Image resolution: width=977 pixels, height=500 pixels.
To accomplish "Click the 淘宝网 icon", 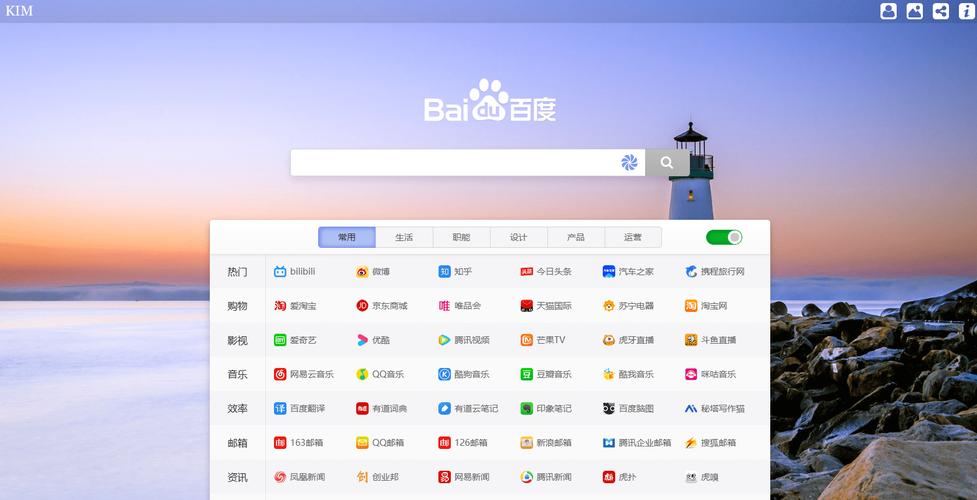I will coord(691,306).
